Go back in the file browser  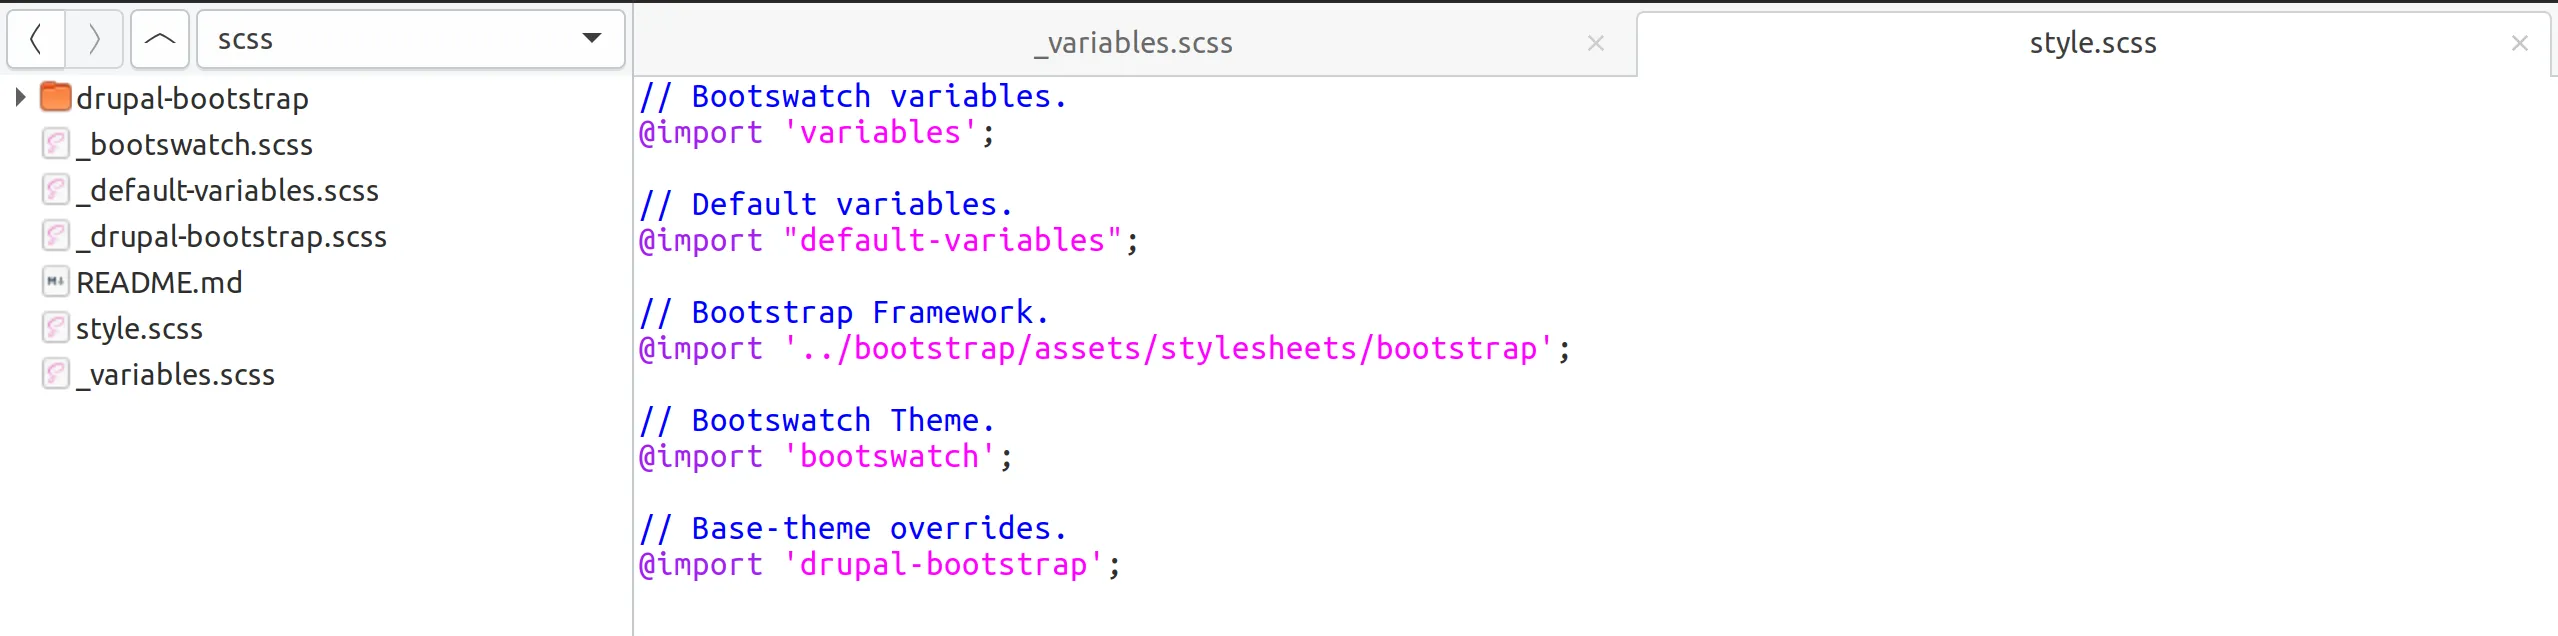(36, 40)
